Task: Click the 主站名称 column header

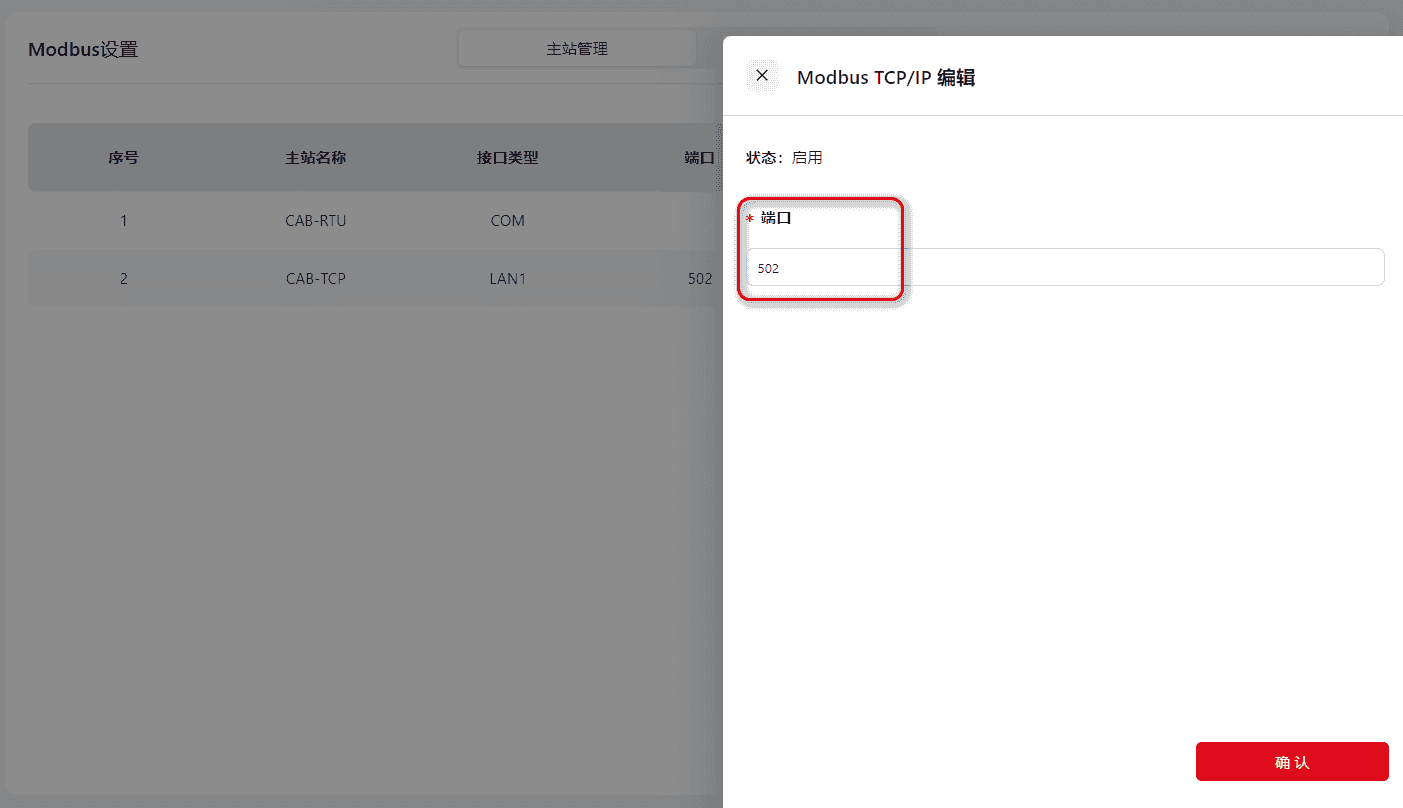Action: 316,158
